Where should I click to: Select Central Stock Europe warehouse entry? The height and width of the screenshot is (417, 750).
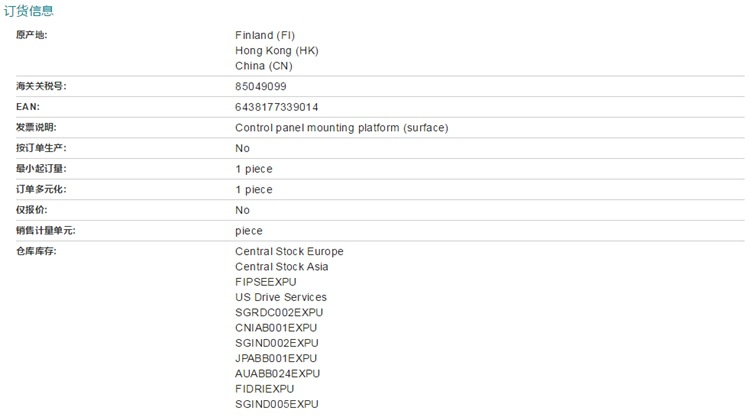(x=289, y=251)
